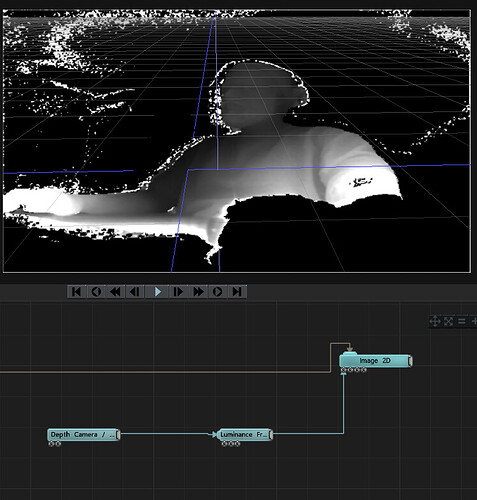
Task: Select the Depth Camera node
Action: [x=82, y=435]
